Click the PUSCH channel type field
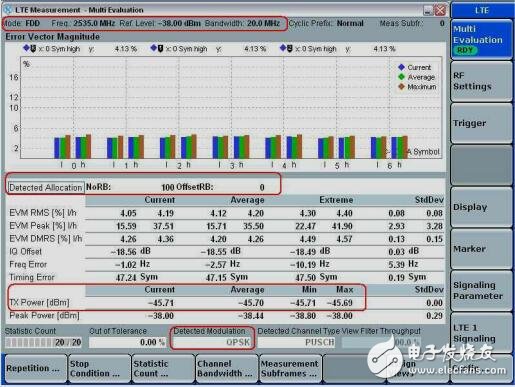 tap(296, 342)
